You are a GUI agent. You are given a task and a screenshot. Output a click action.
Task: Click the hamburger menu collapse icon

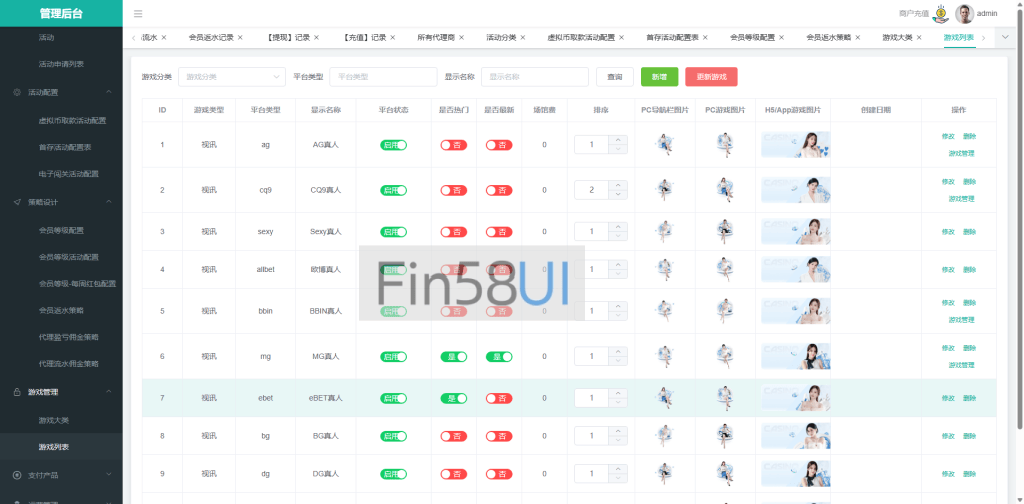point(138,14)
